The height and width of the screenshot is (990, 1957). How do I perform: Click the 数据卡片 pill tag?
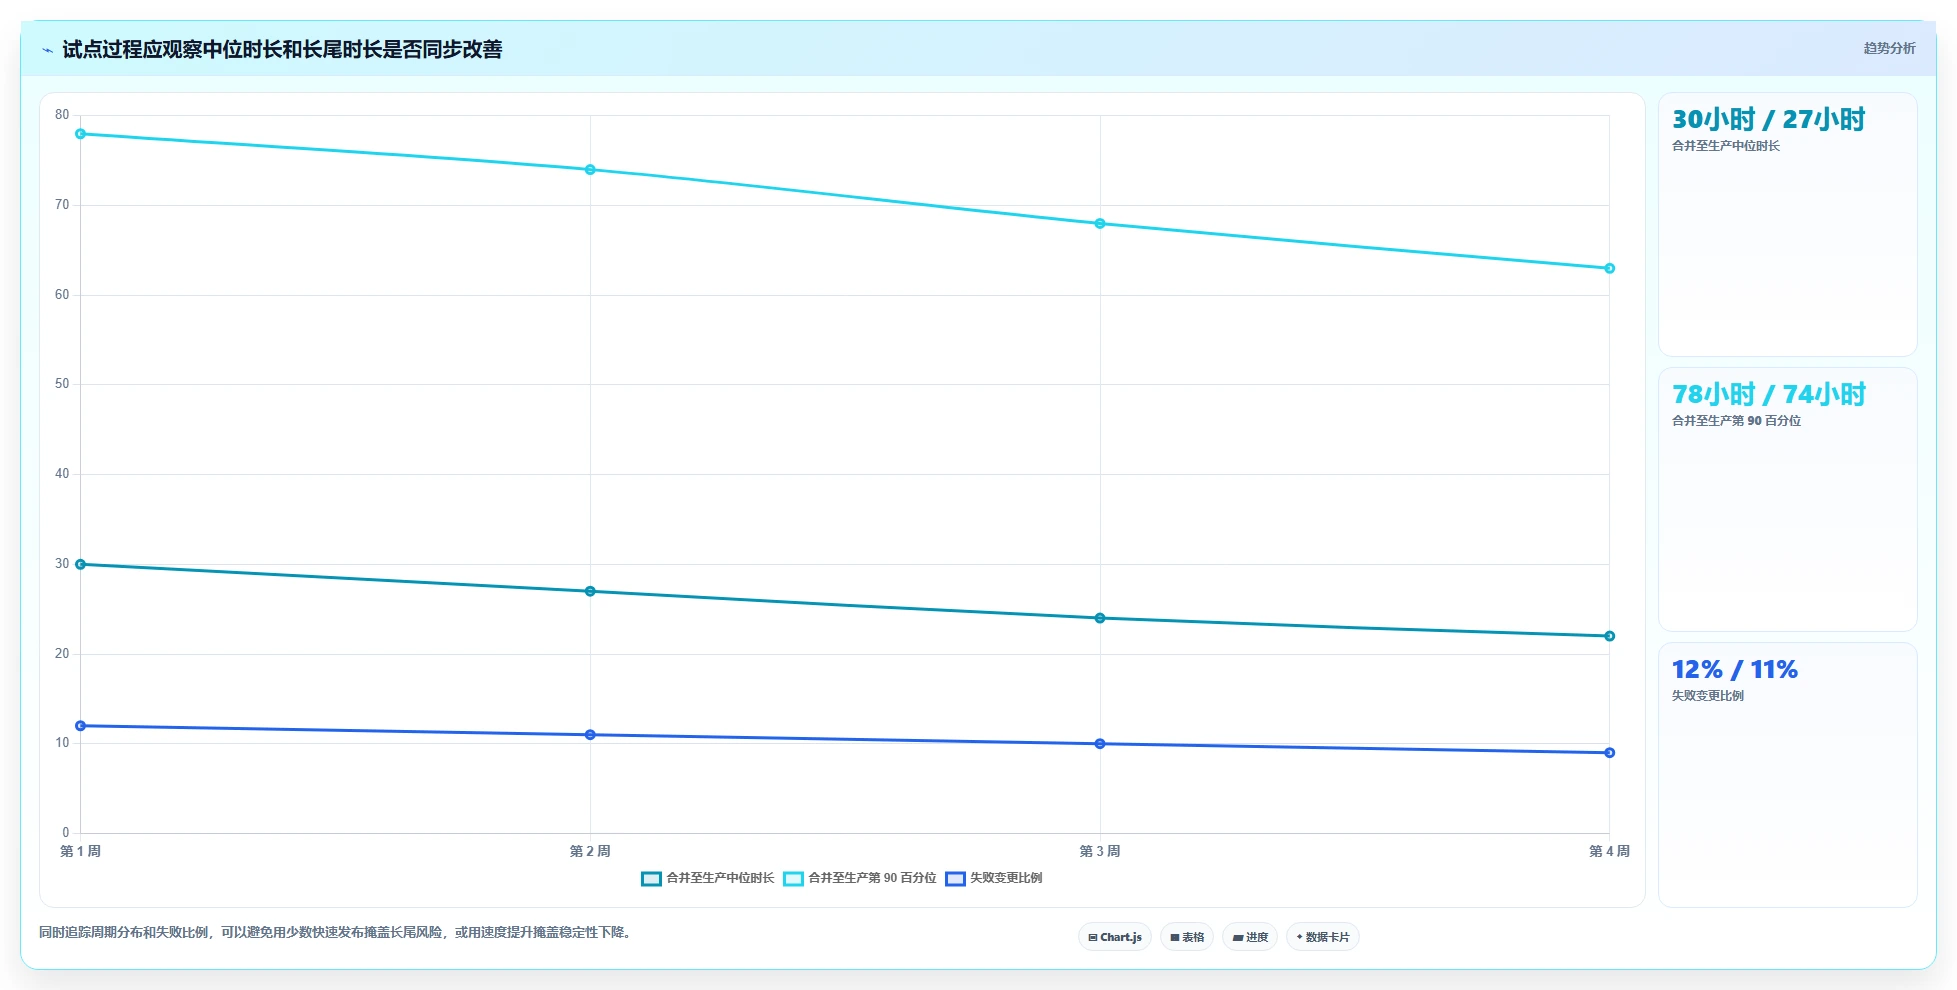1323,937
